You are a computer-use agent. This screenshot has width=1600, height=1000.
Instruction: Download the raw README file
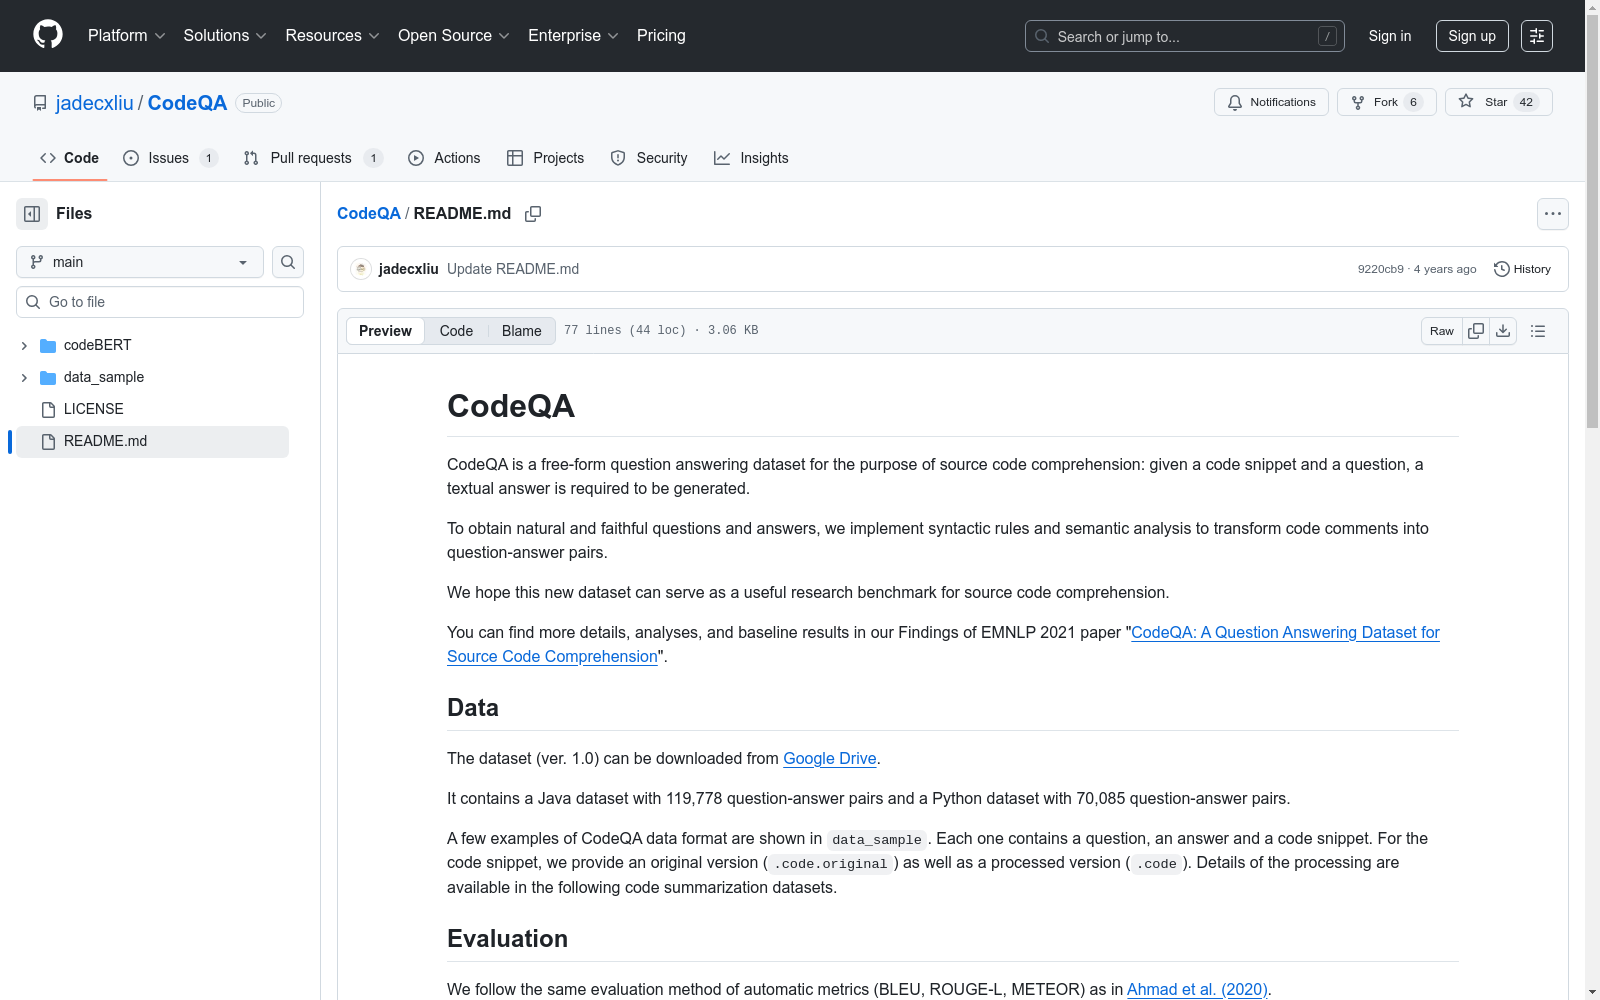click(x=1503, y=331)
